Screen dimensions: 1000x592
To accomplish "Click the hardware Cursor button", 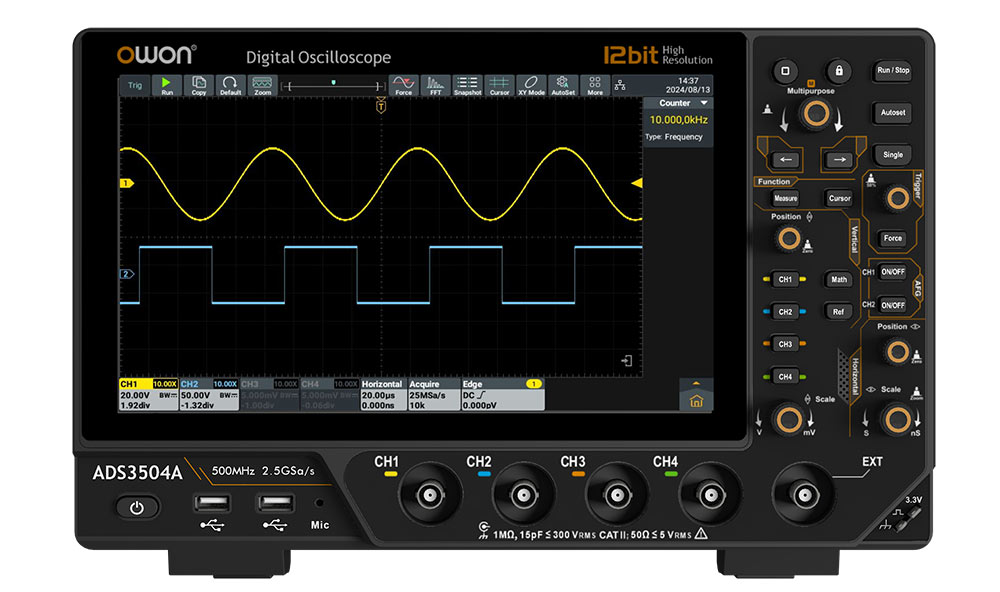I will tap(839, 198).
